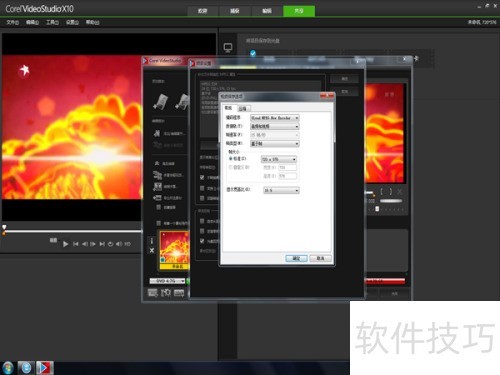Click the monitor icon in Share sidebar
This screenshot has height=375, width=500.
click(x=228, y=48)
